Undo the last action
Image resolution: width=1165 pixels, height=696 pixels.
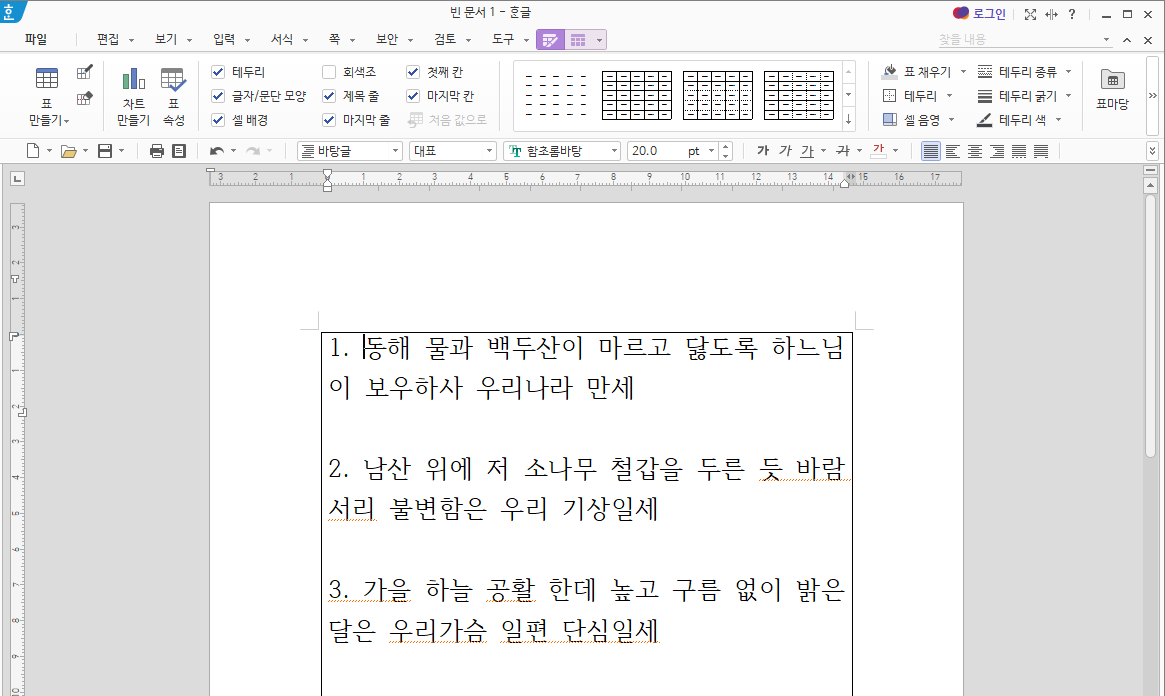pos(216,151)
